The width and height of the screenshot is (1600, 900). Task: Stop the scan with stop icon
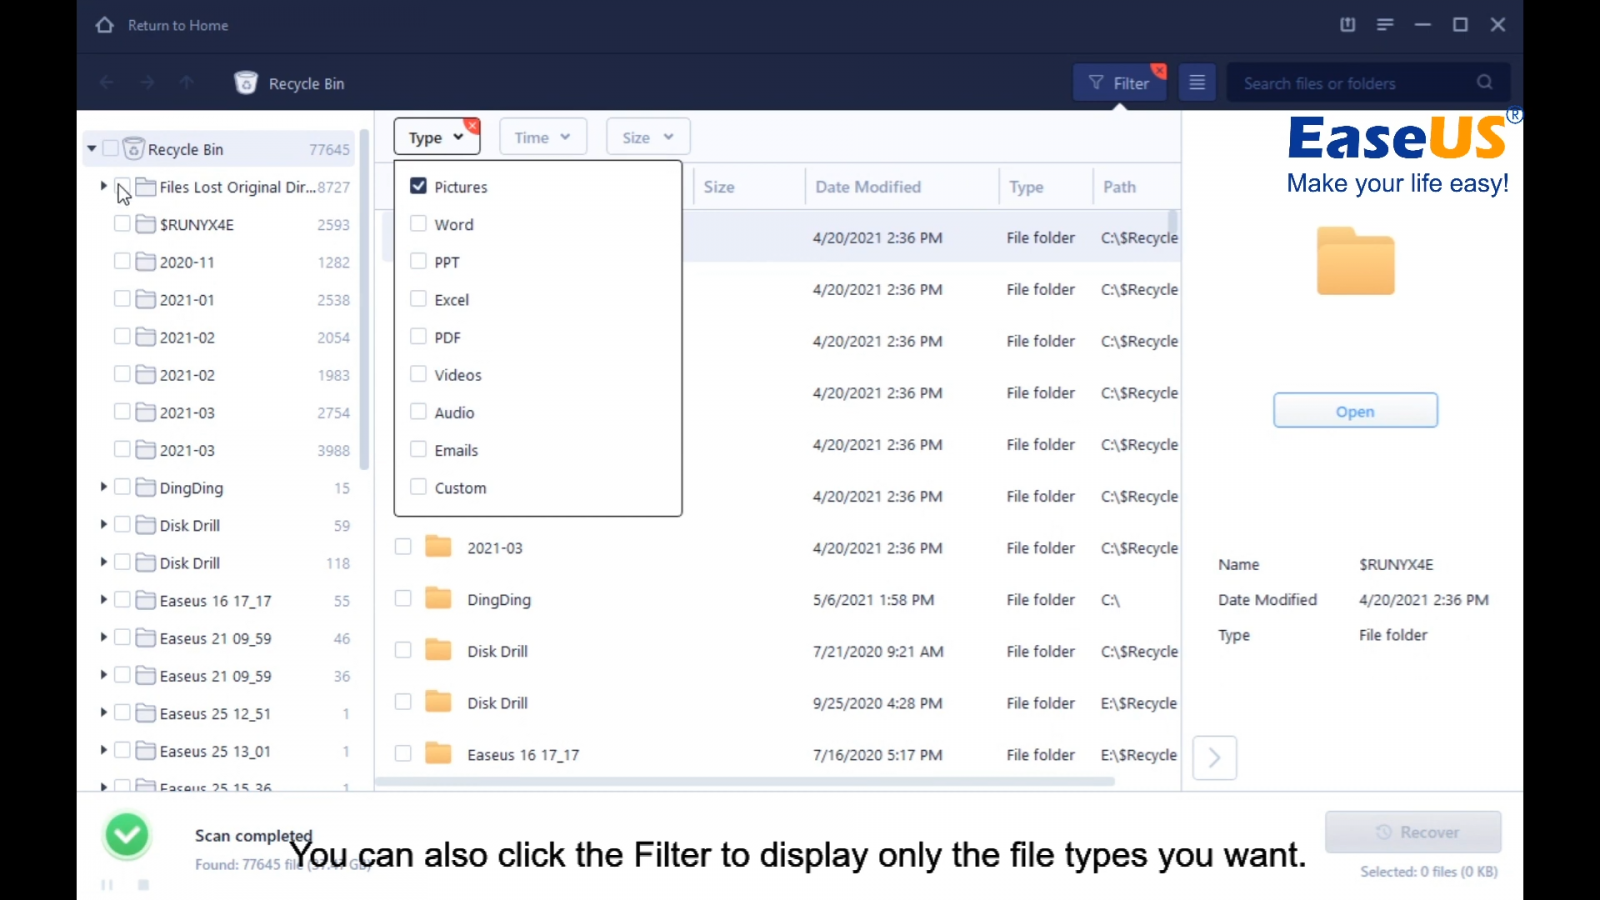(x=144, y=885)
